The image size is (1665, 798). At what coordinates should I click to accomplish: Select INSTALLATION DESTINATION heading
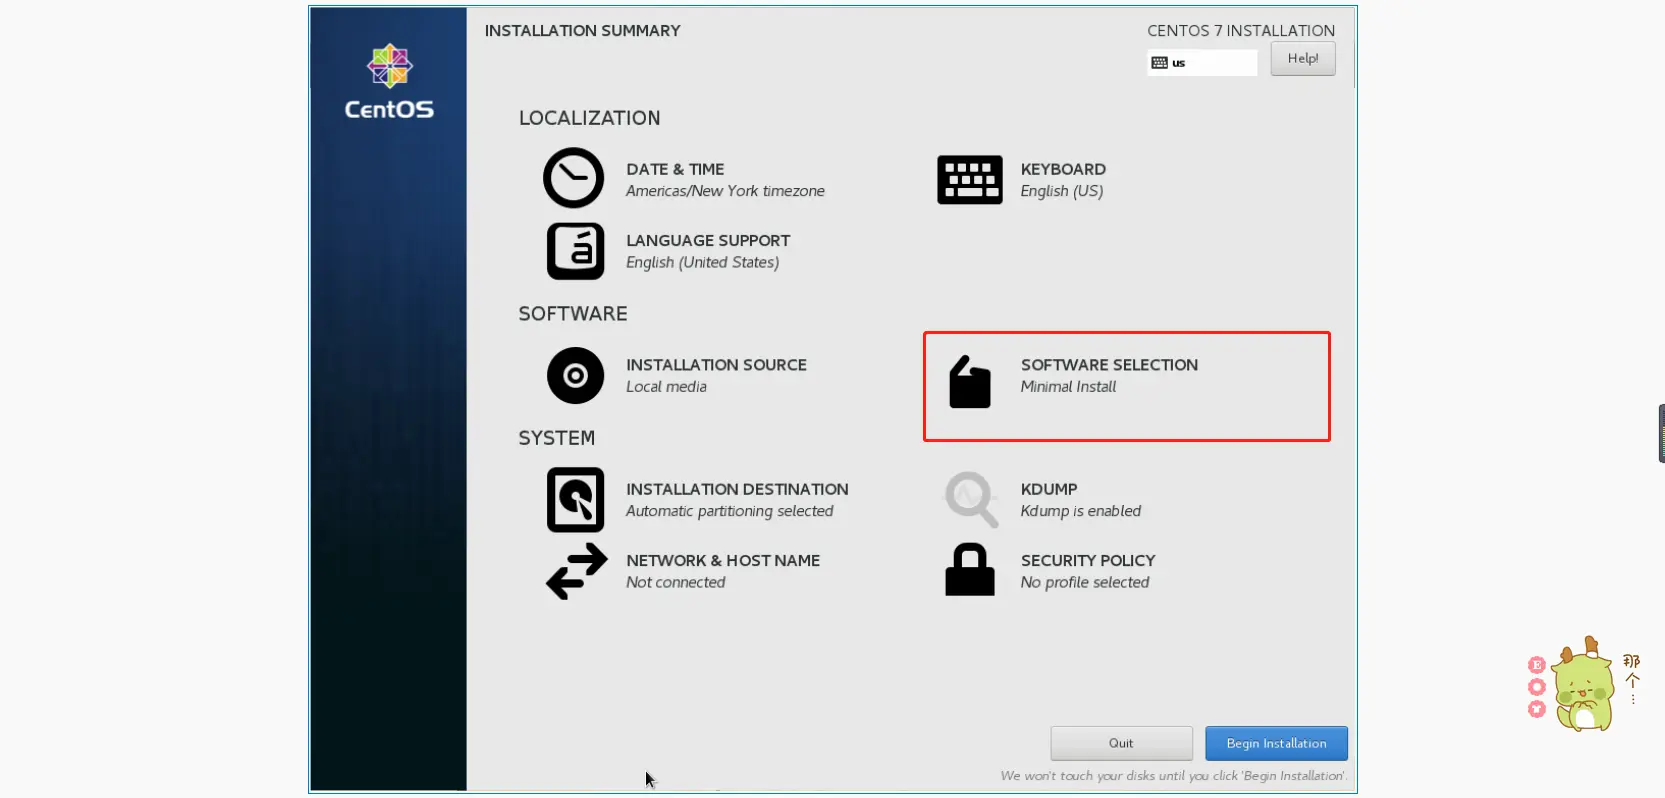(x=737, y=489)
